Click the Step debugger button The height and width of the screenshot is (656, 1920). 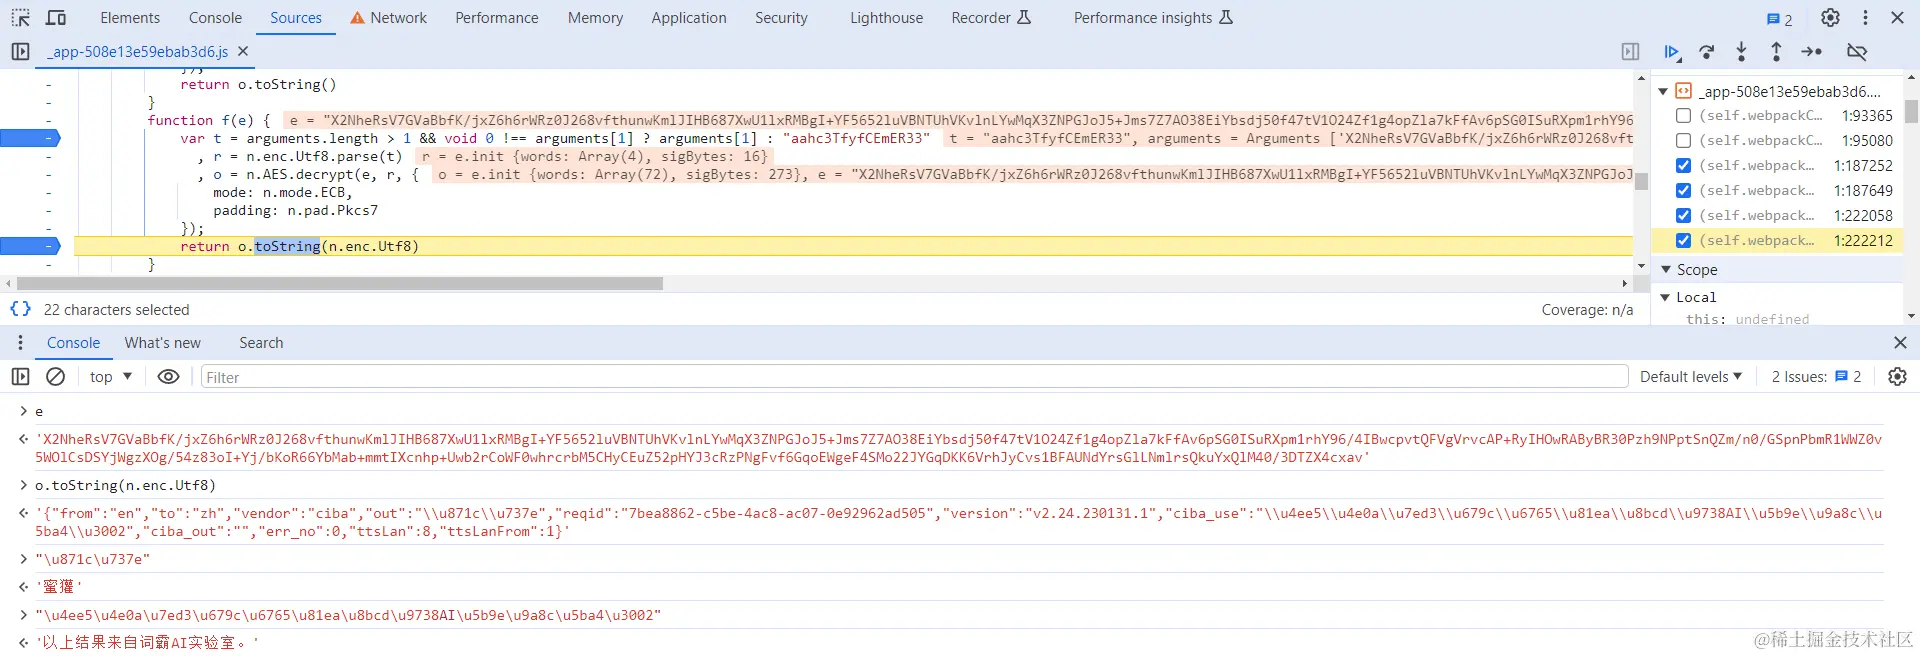pos(1812,51)
